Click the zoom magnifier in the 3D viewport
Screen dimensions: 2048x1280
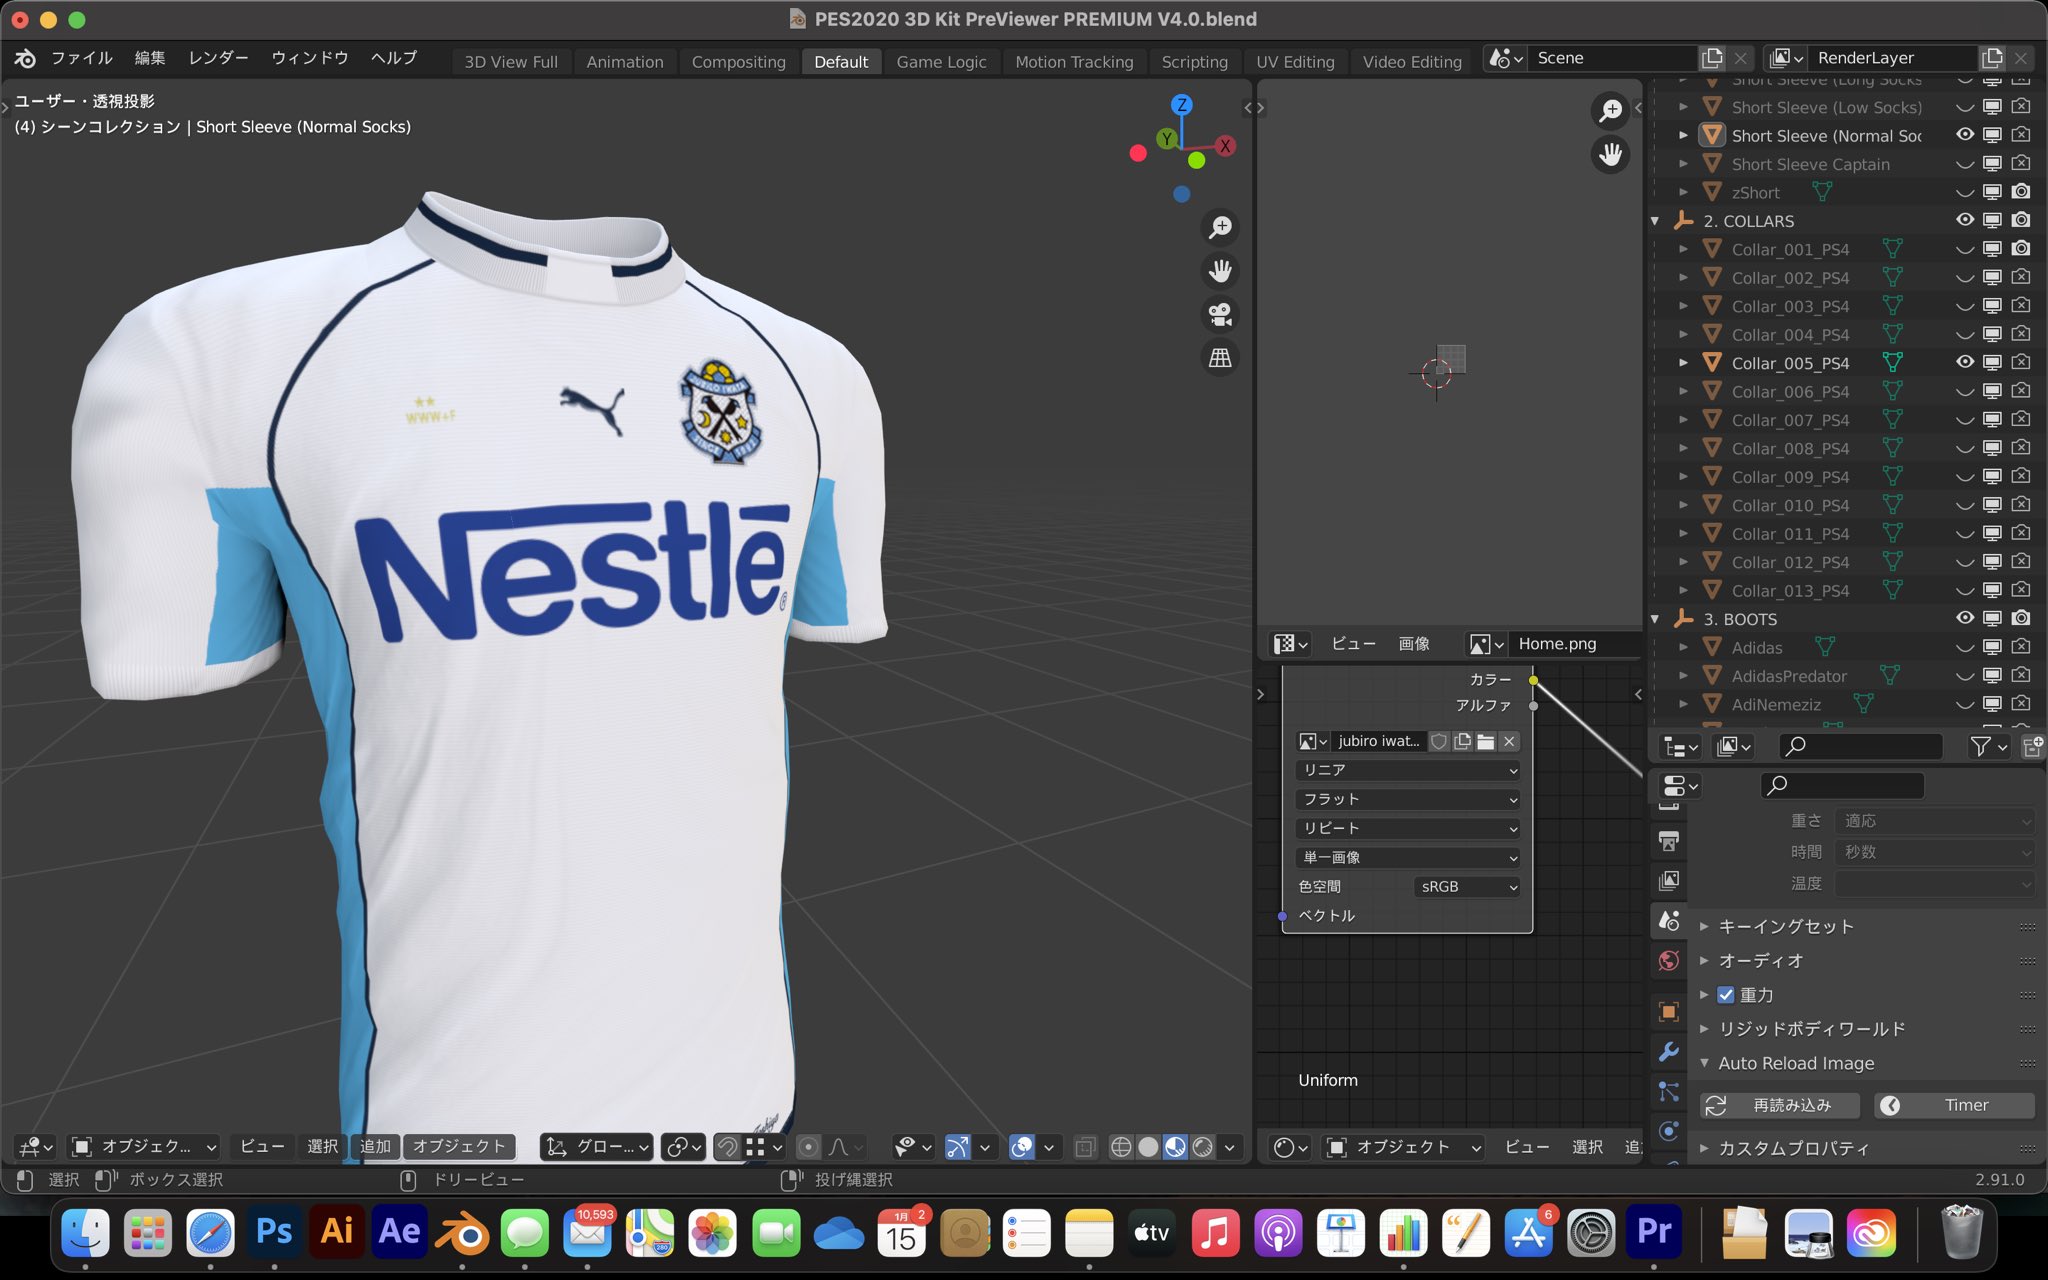coord(1220,228)
